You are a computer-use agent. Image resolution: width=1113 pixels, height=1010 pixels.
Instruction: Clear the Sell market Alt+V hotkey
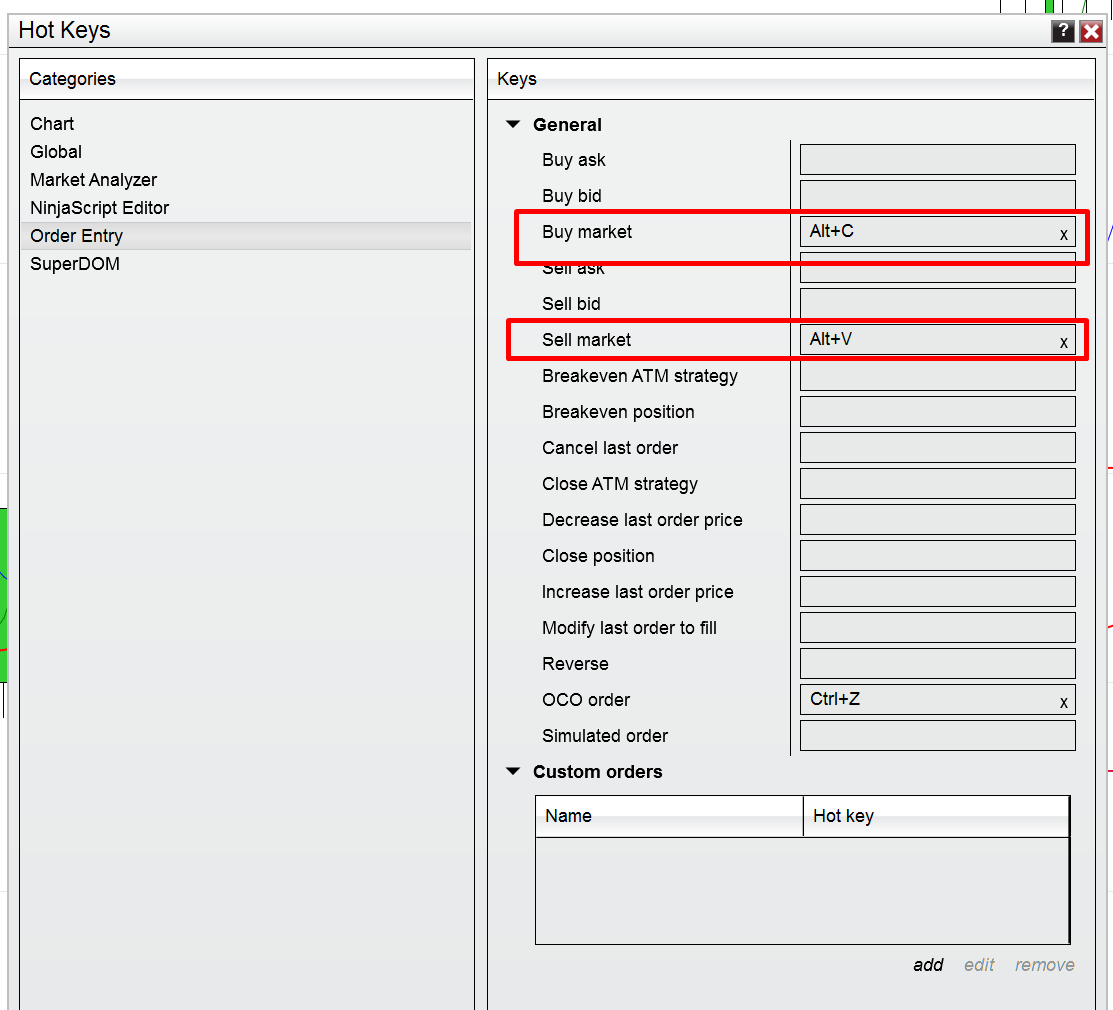pos(1063,342)
